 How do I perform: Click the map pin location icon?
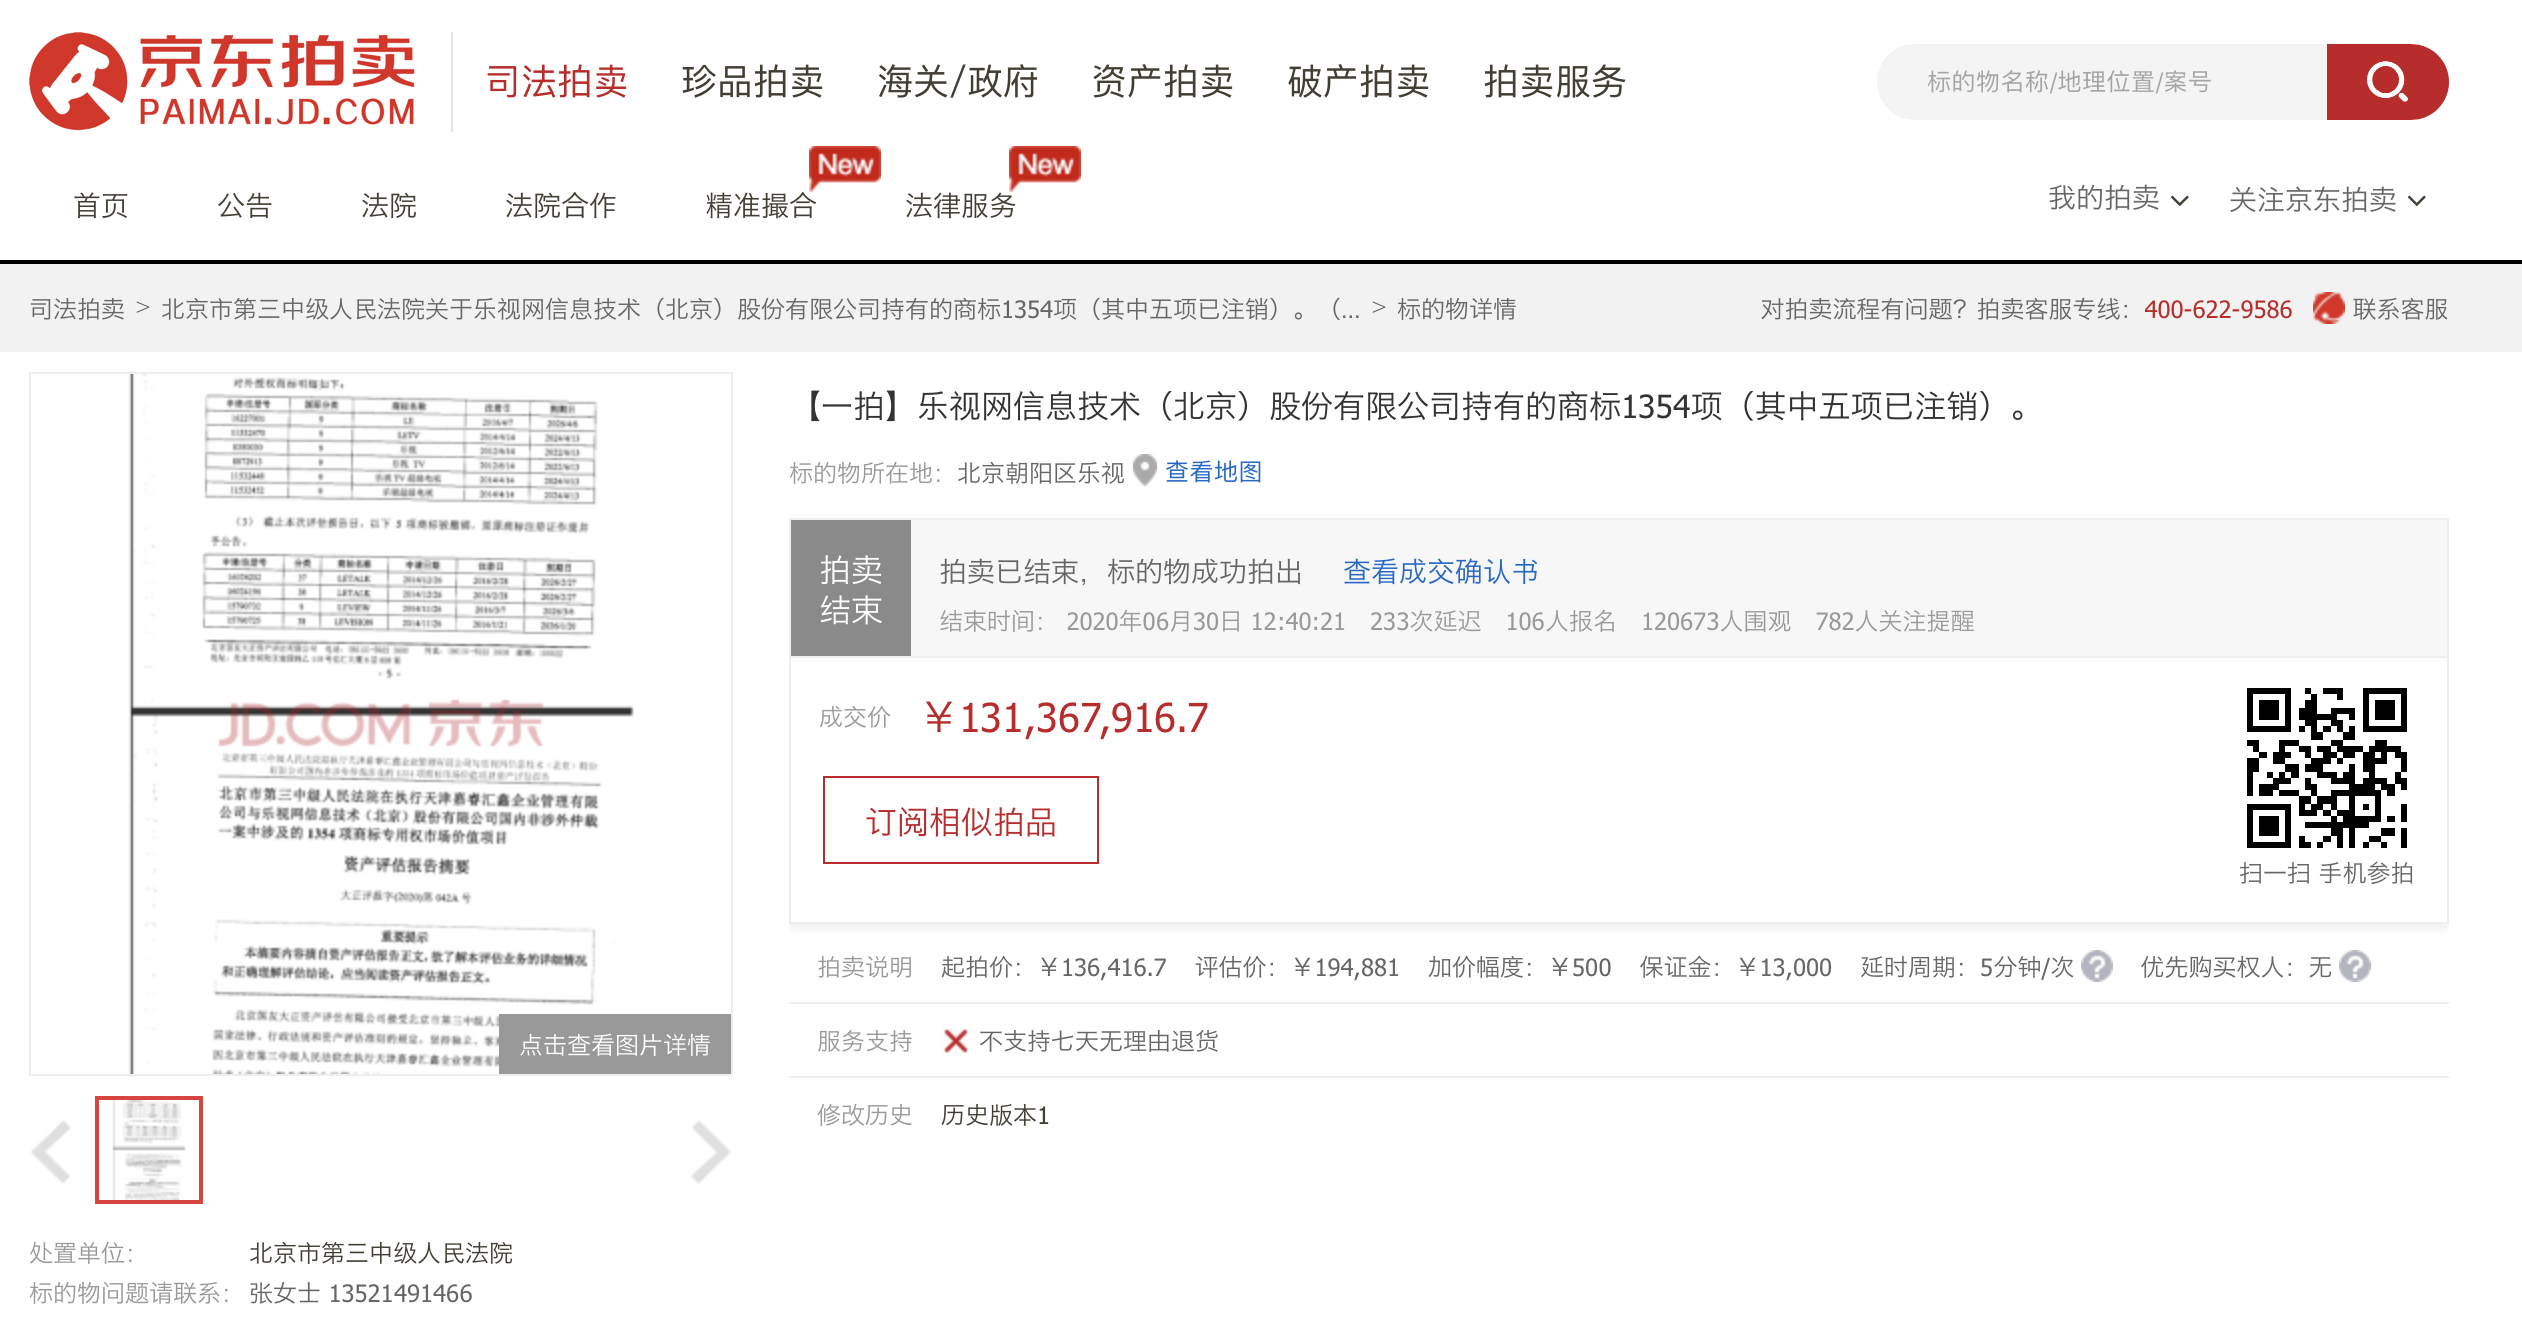pyautogui.click(x=1145, y=470)
